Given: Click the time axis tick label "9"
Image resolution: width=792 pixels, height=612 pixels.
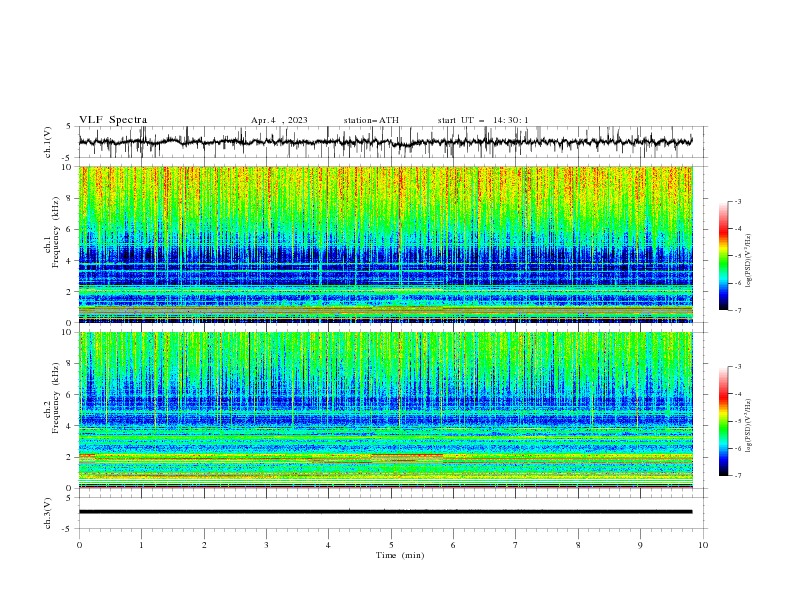Looking at the screenshot, I should point(640,545).
